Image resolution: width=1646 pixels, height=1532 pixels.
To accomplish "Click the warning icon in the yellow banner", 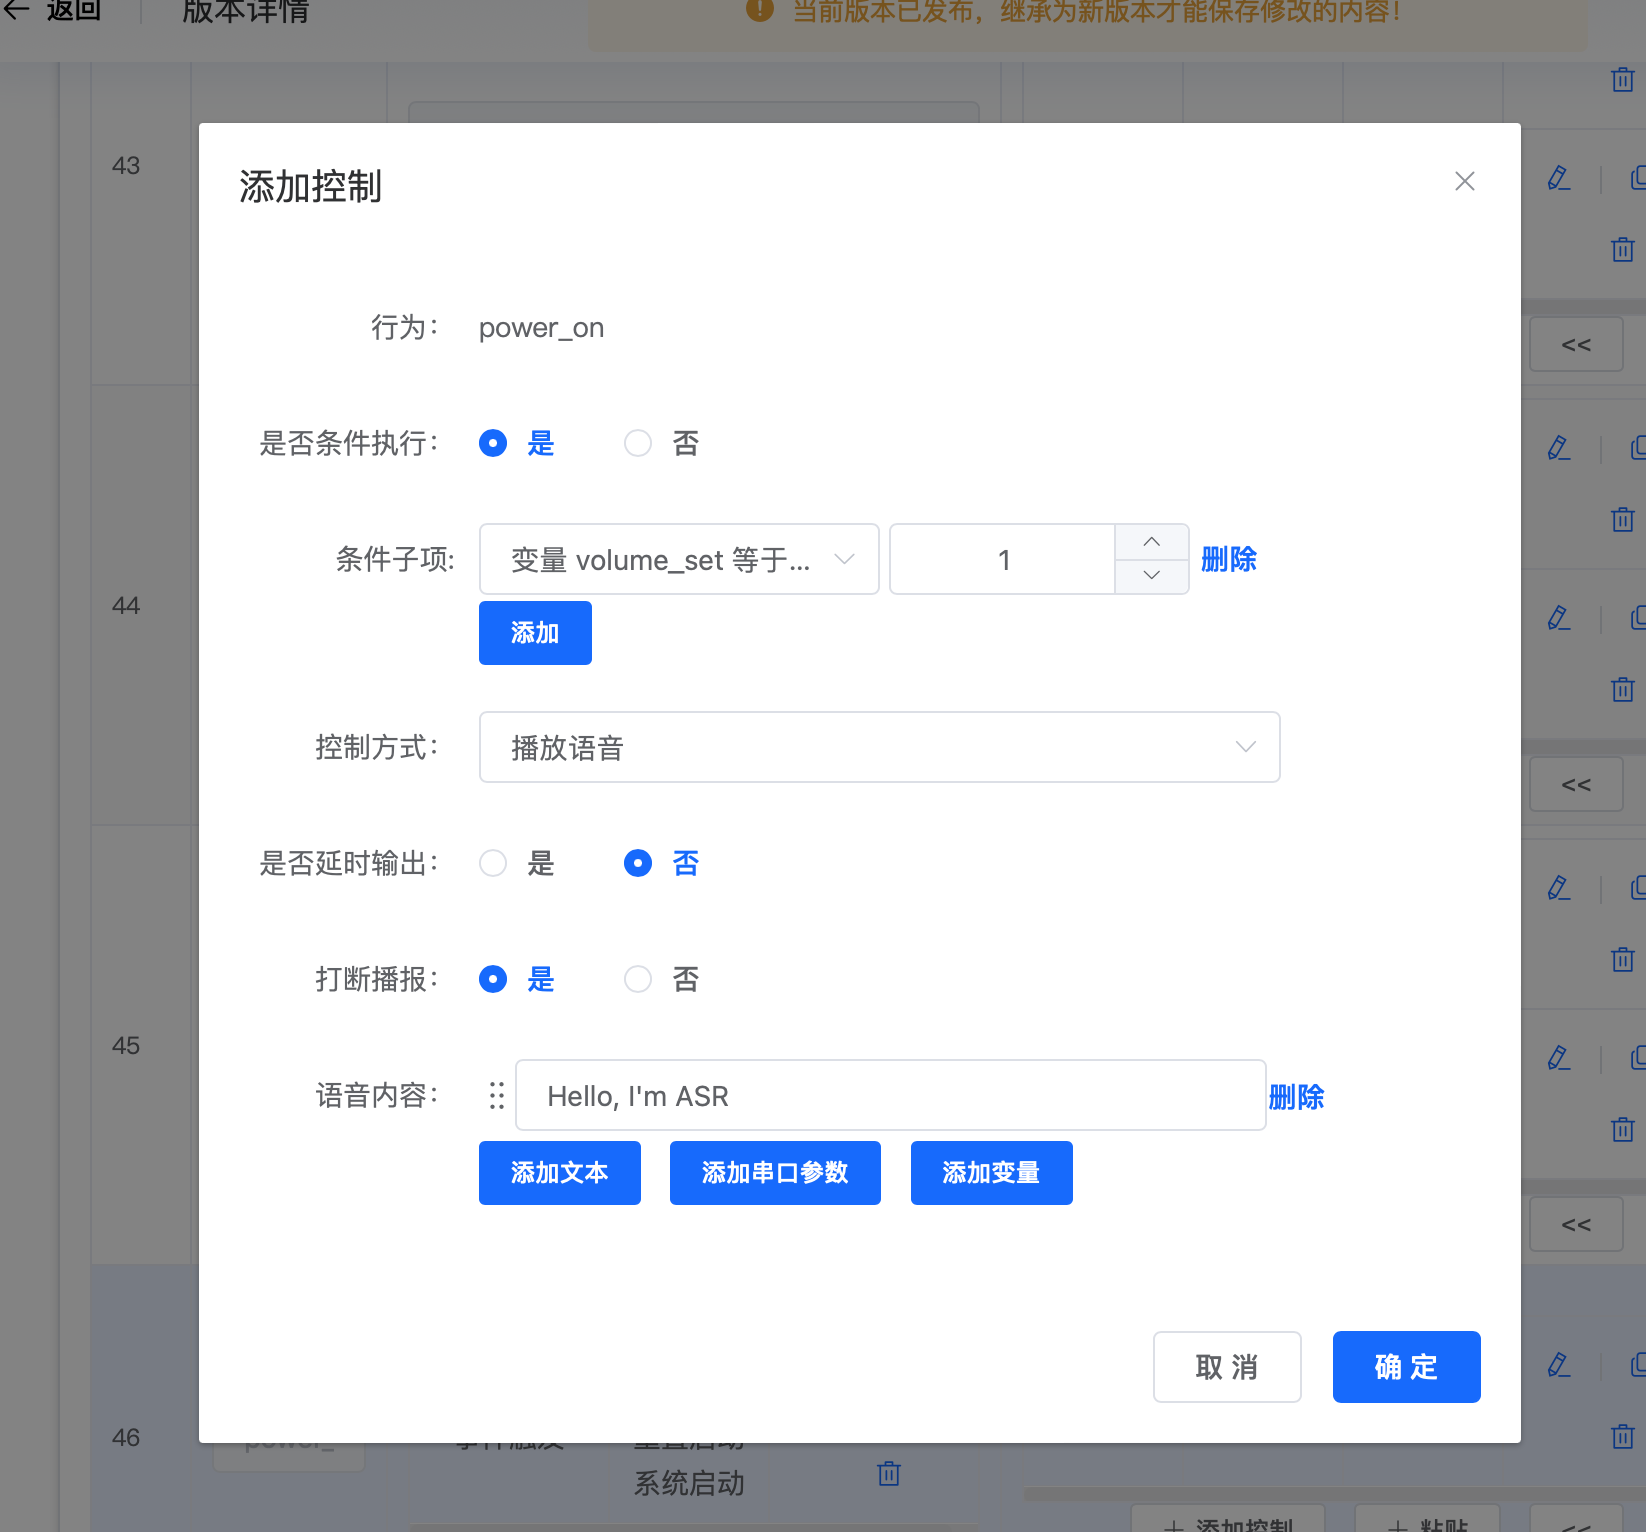I will pos(759,12).
